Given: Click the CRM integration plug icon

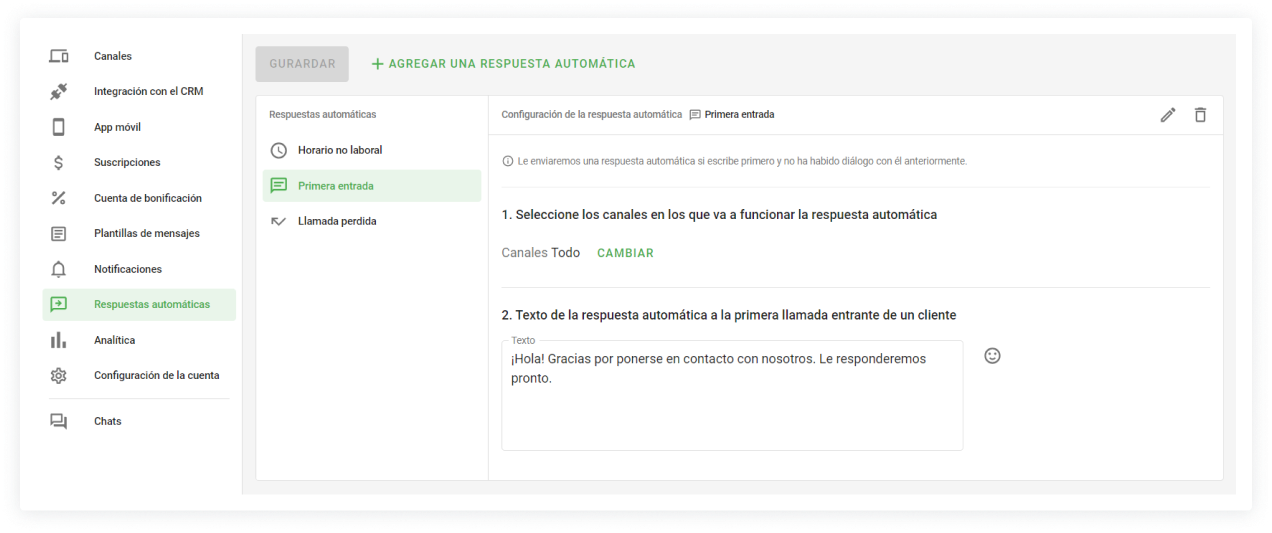Looking at the screenshot, I should [x=59, y=92].
